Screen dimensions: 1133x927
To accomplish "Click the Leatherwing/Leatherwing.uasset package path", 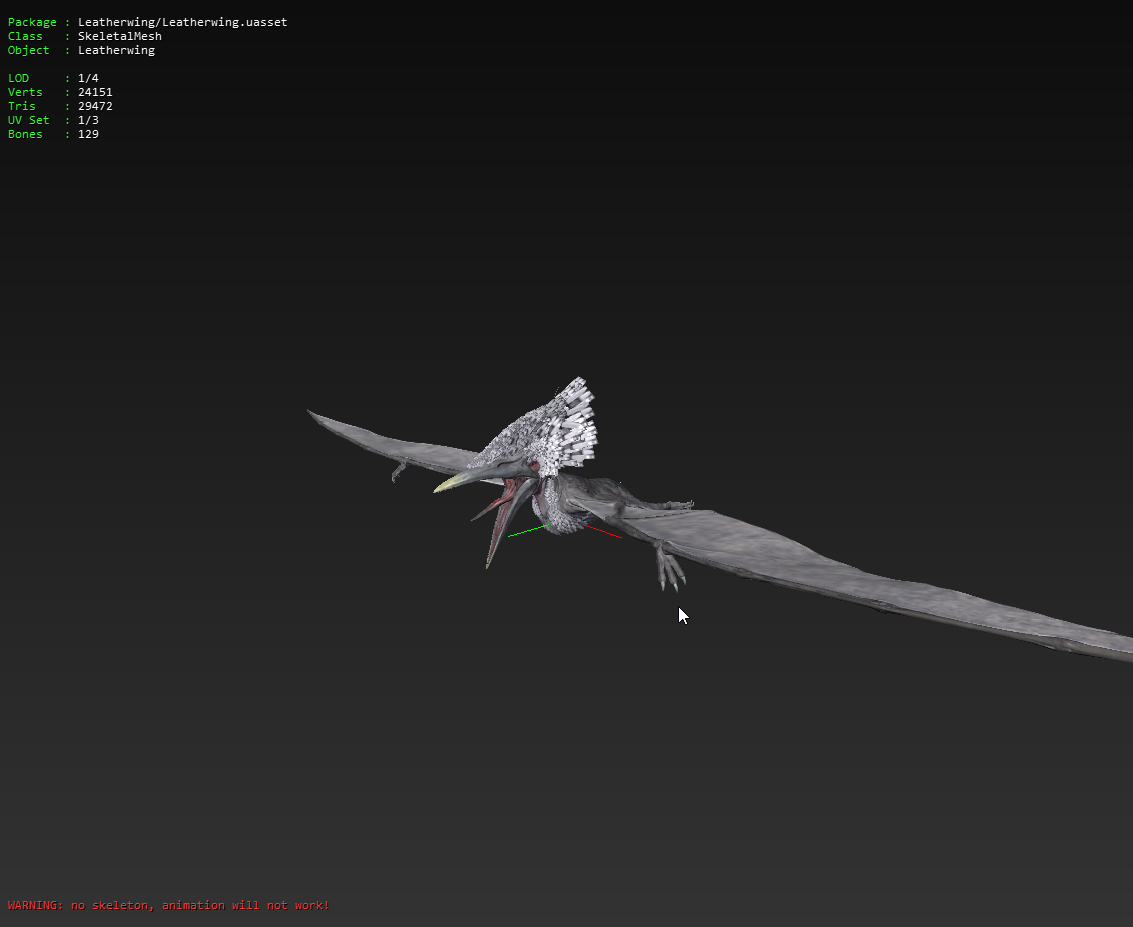I will coord(182,22).
